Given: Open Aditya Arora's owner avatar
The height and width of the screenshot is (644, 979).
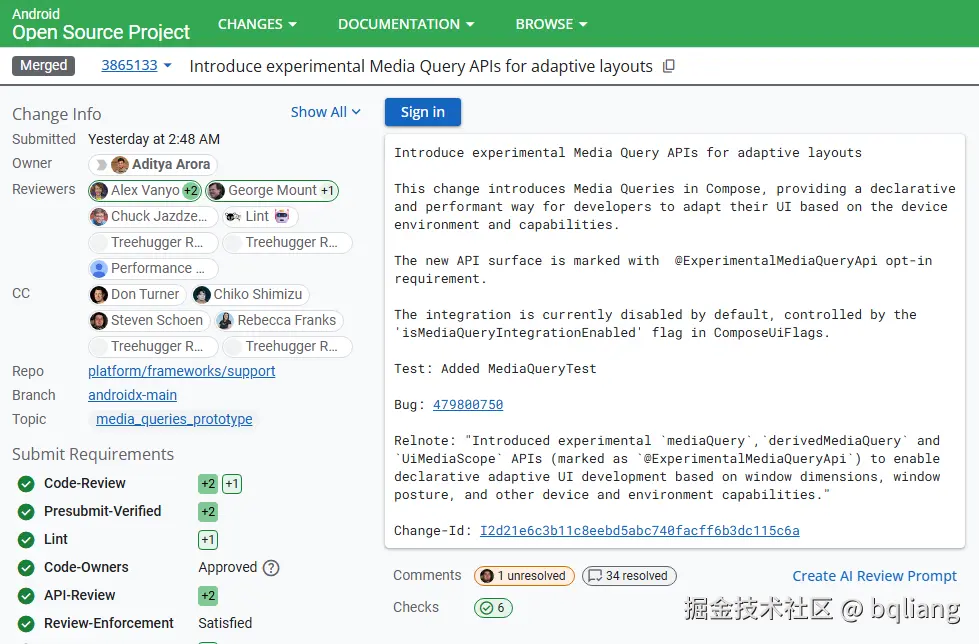Looking at the screenshot, I should point(122,163).
